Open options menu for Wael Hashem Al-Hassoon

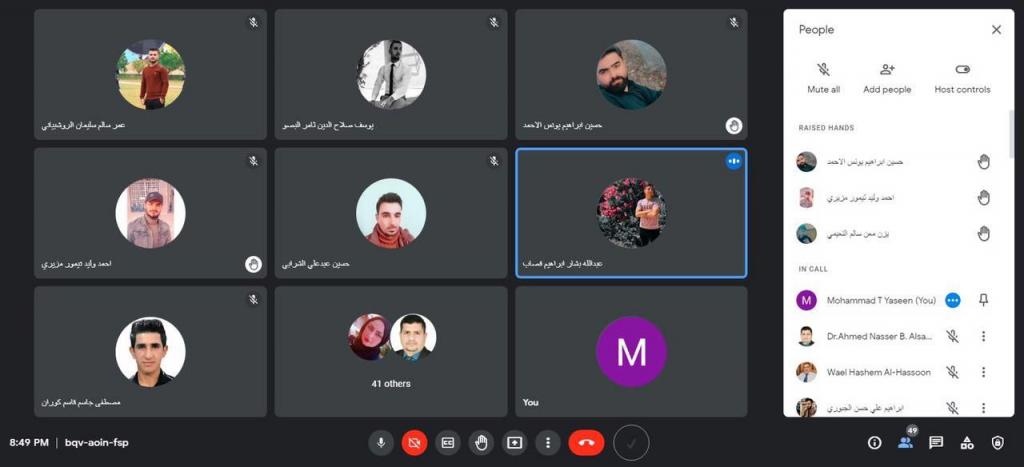pyautogui.click(x=983, y=372)
